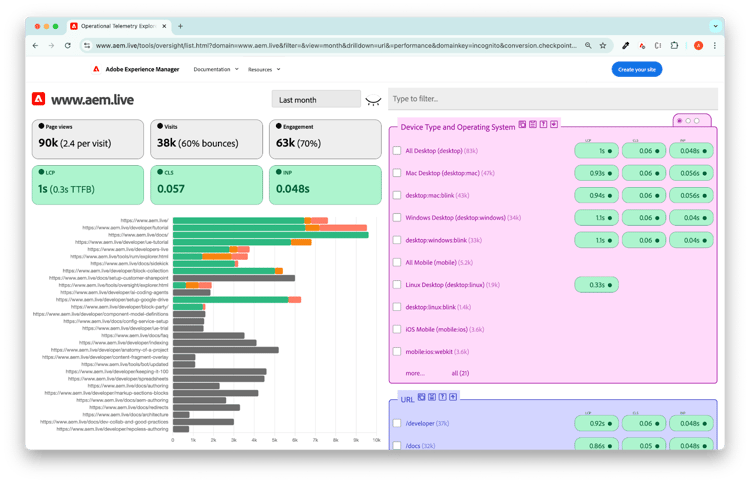Click the last arrow icon in Device Type heading

pyautogui.click(x=554, y=125)
